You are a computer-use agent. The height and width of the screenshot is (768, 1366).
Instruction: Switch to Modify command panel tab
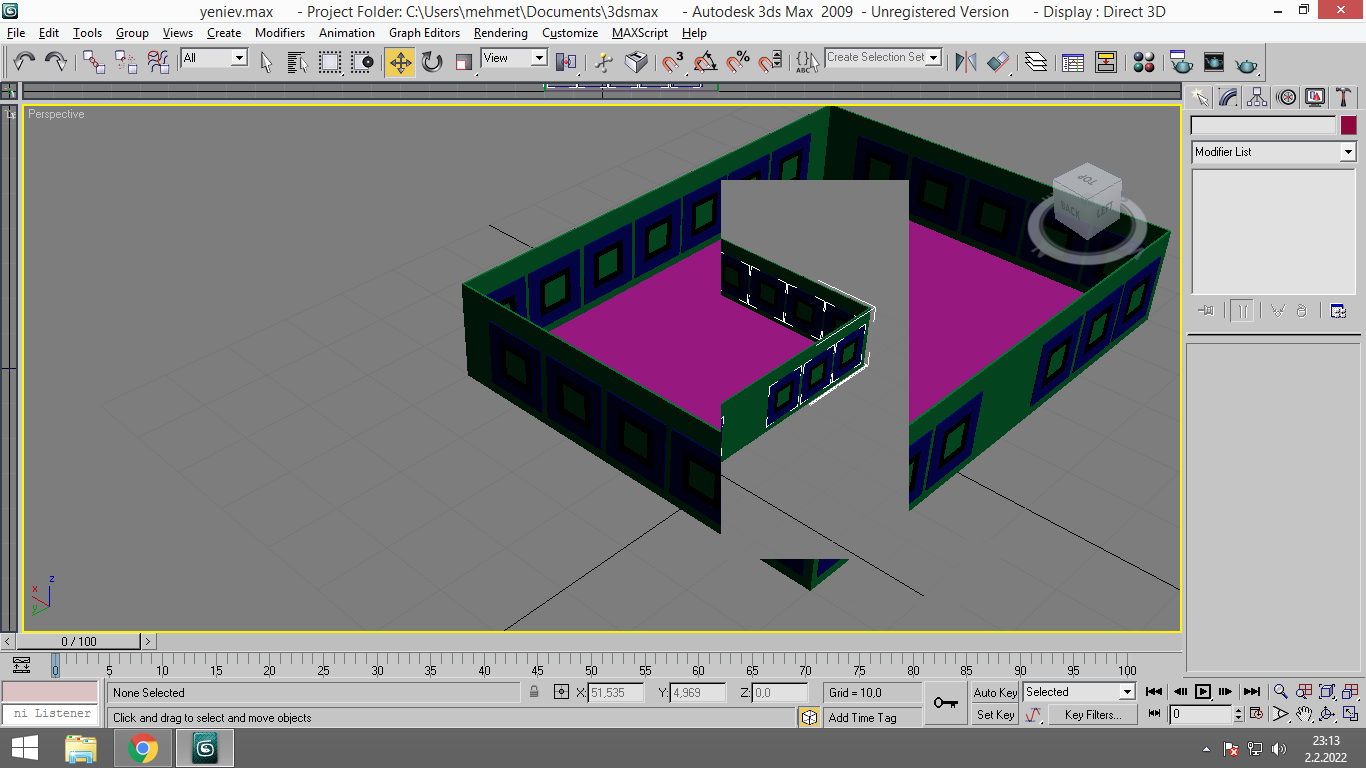pos(1228,97)
